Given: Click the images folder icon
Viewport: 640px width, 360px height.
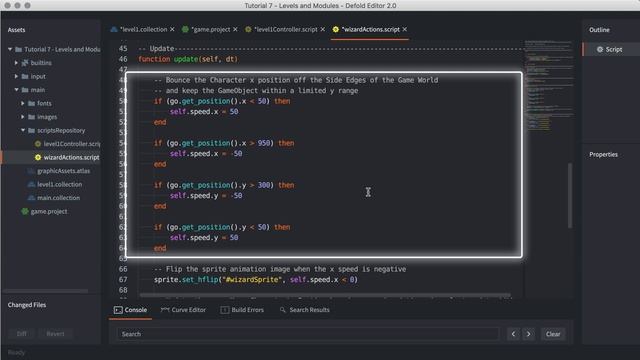Looking at the screenshot, I should point(31,117).
